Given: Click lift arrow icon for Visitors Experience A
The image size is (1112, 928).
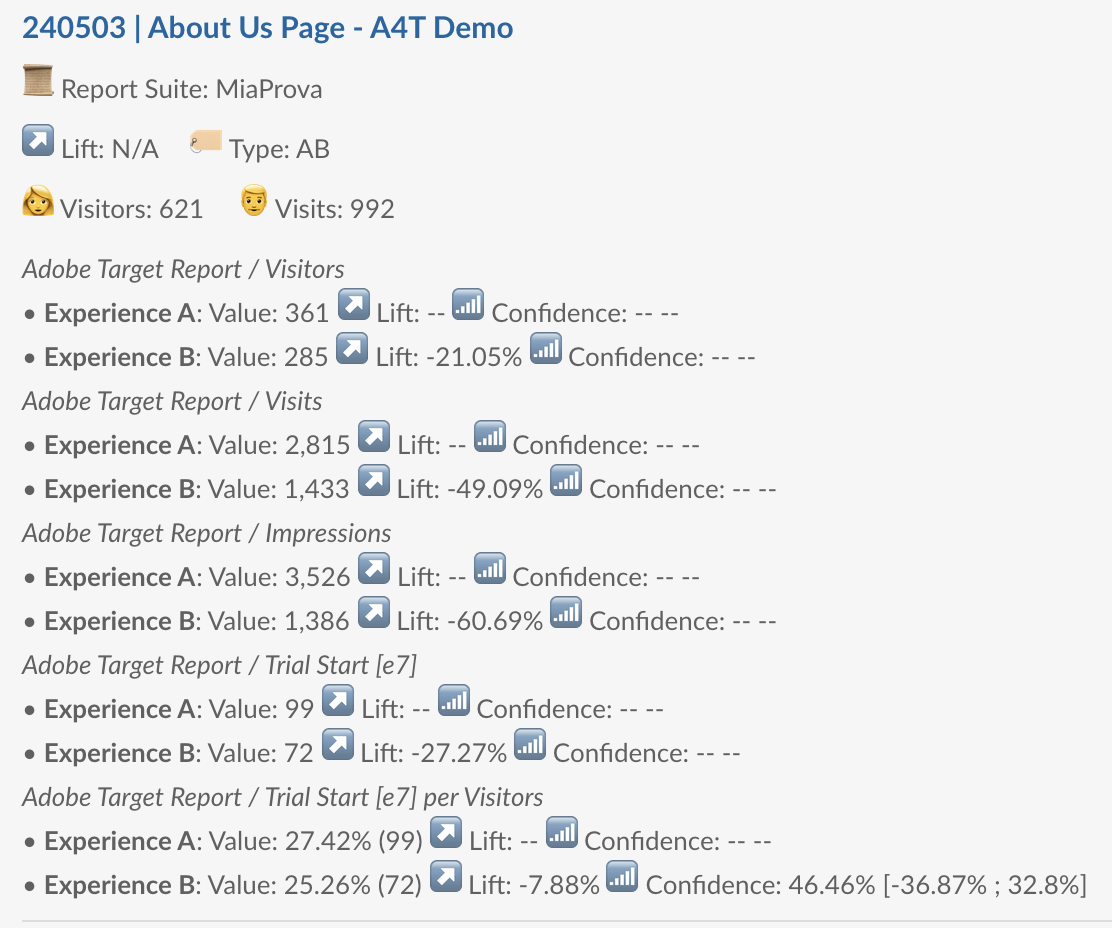Looking at the screenshot, I should [x=354, y=305].
